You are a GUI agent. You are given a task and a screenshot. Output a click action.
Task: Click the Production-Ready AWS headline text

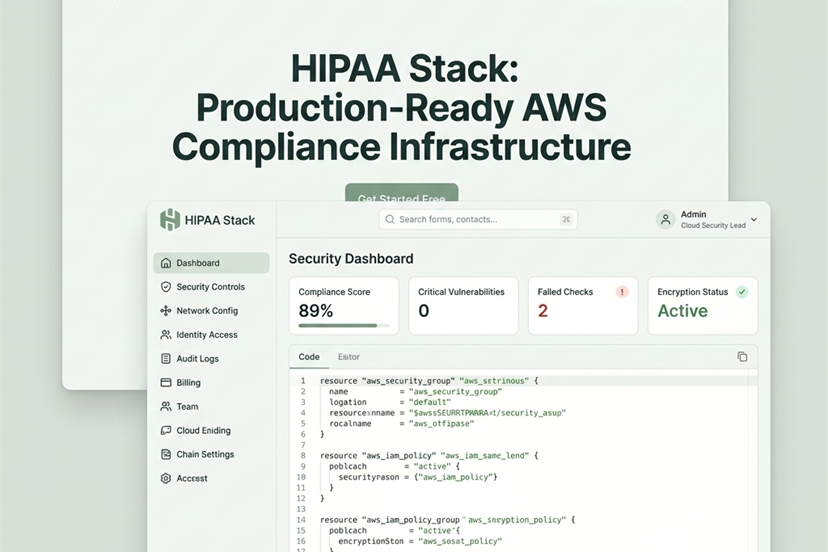401,107
